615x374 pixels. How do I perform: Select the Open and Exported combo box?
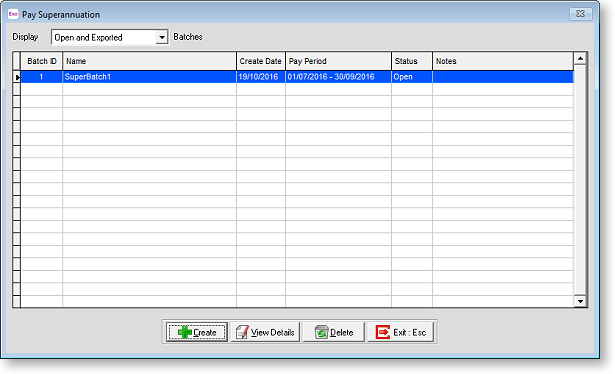pos(109,37)
